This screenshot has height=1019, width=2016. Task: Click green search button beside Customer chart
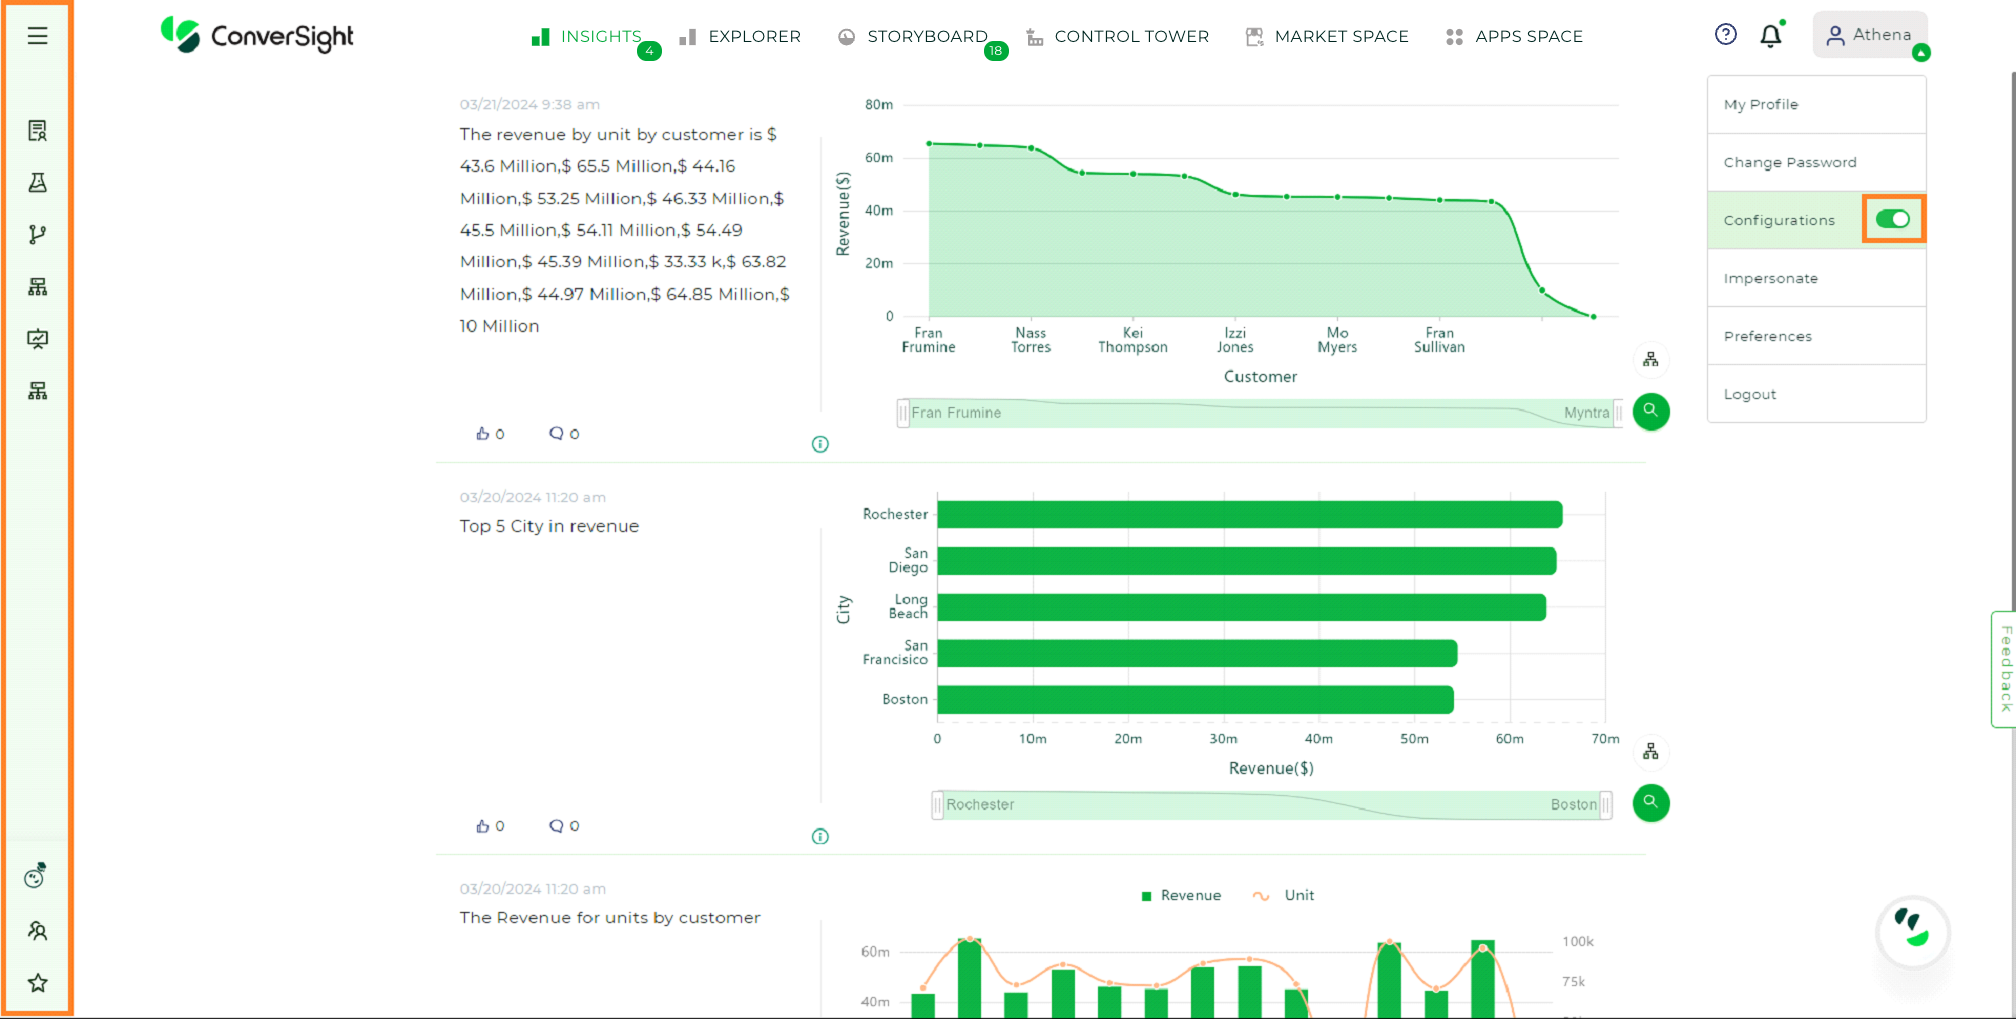point(1651,411)
